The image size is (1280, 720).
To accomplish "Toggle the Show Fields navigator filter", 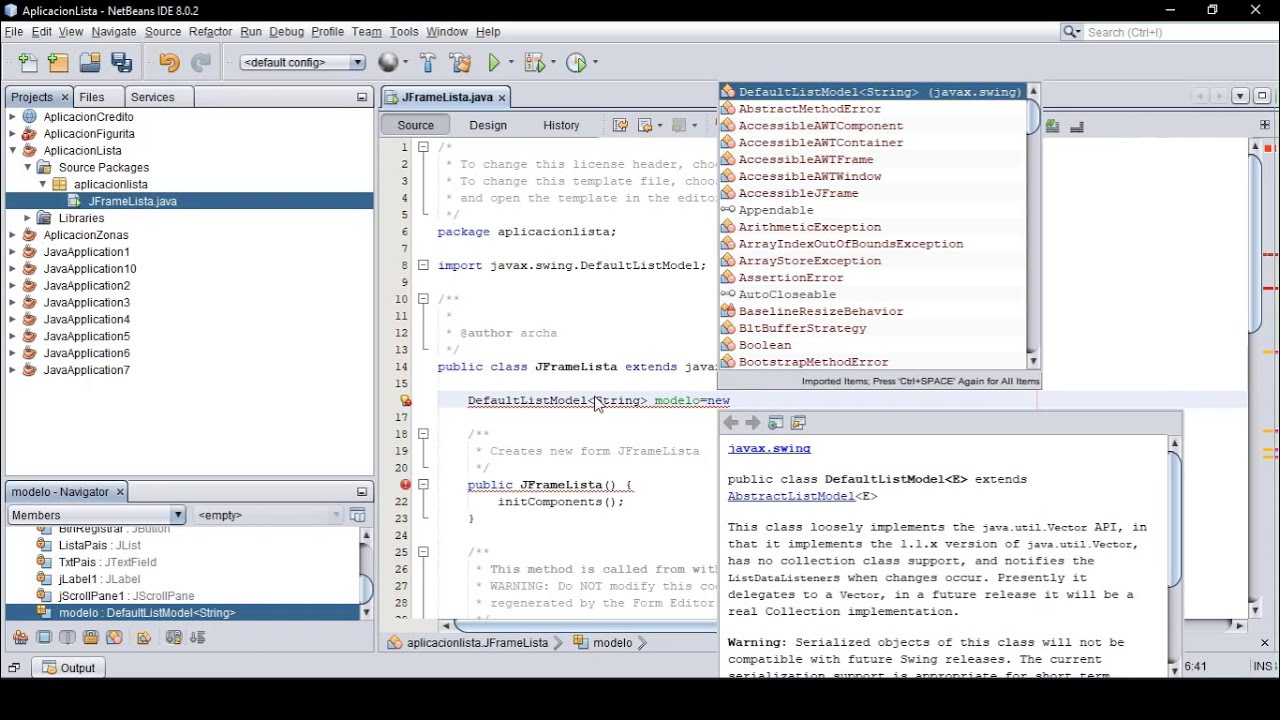I will (44, 638).
